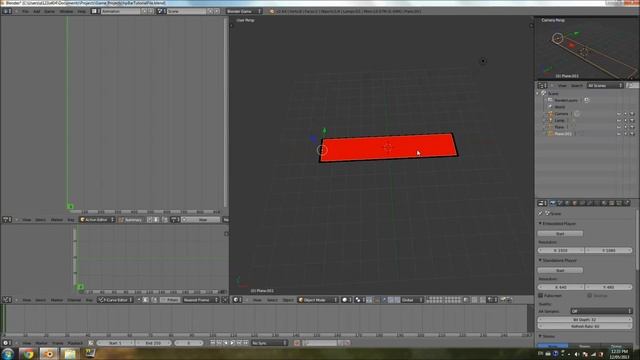This screenshot has width=640, height=360.
Task: Click the Filters button in Graph Editor
Action: 169,300
